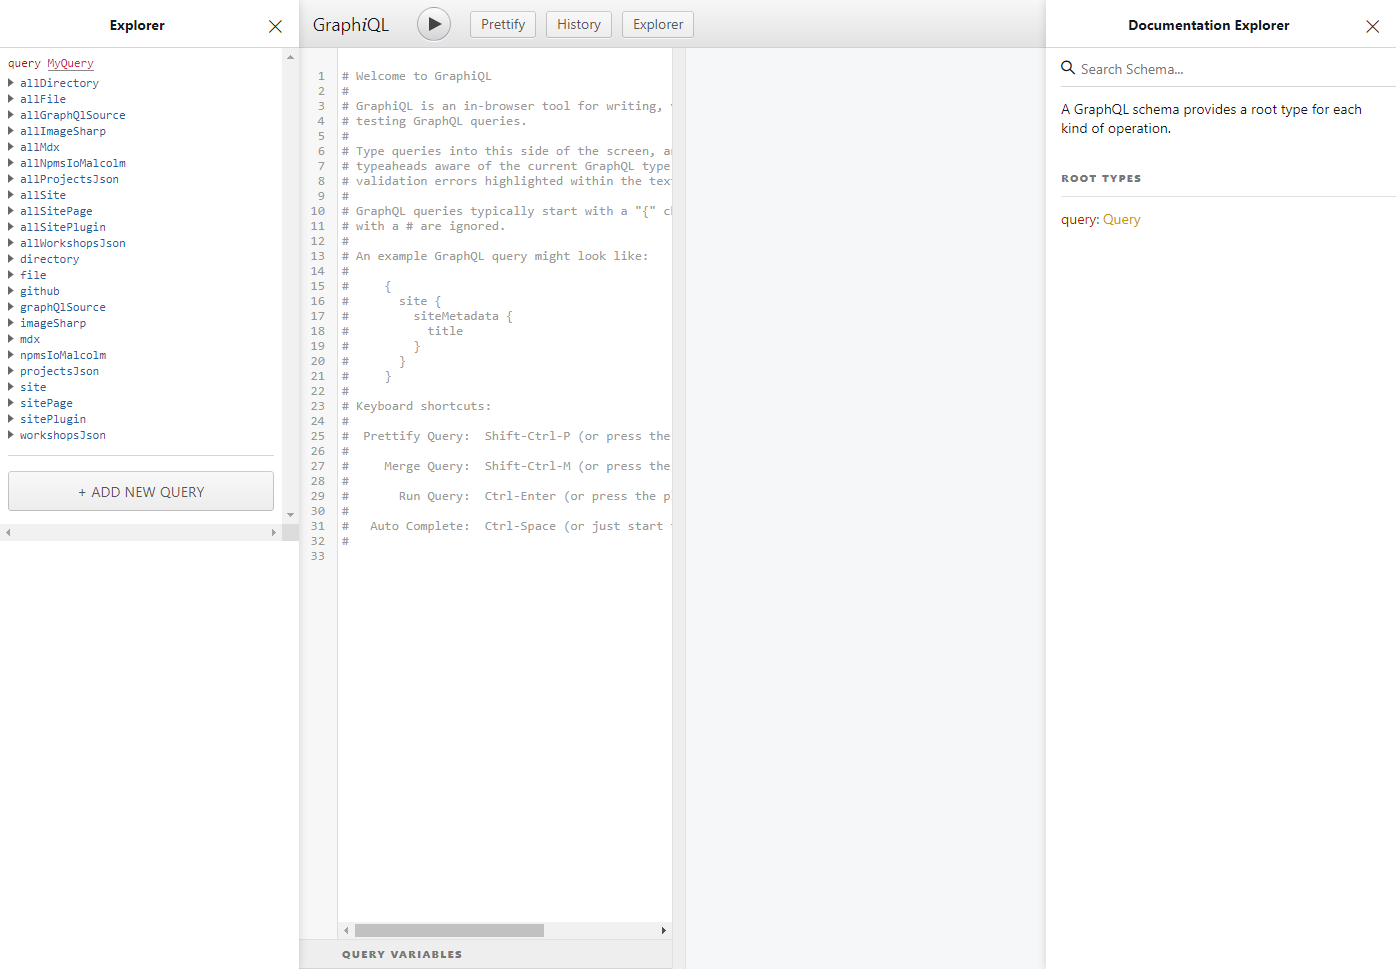Rename the MyQuery query name
Viewport: 1396px width, 969px height.
pos(70,63)
